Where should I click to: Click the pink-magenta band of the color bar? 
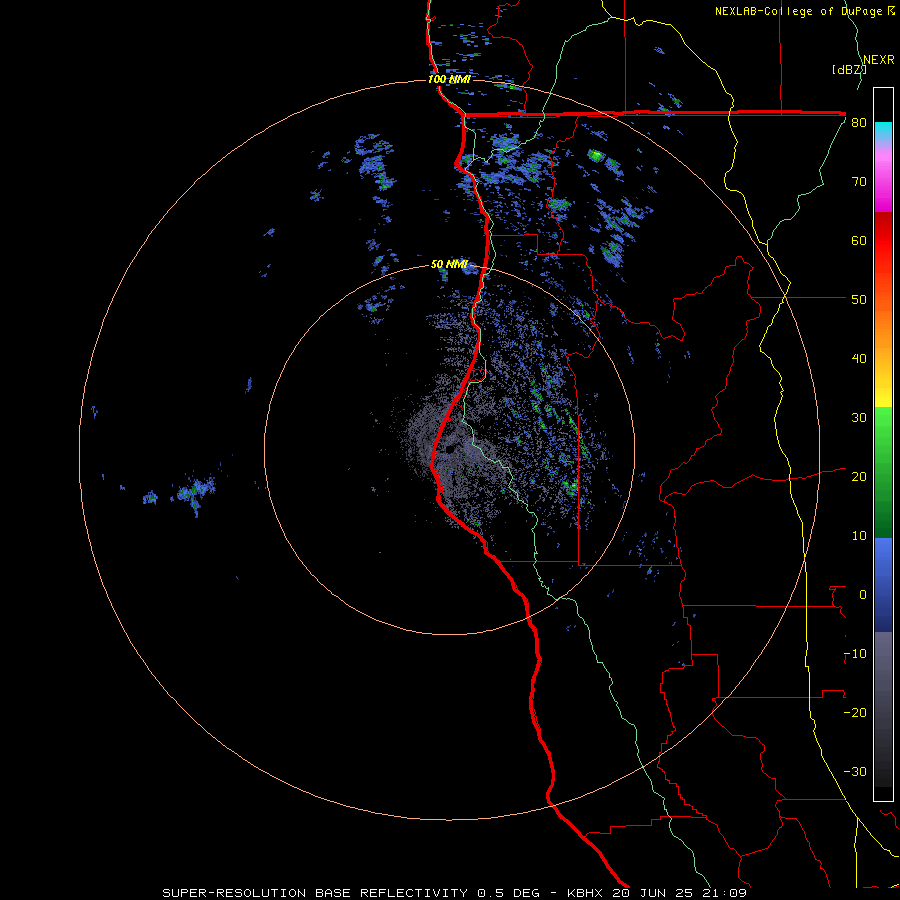coord(883,178)
